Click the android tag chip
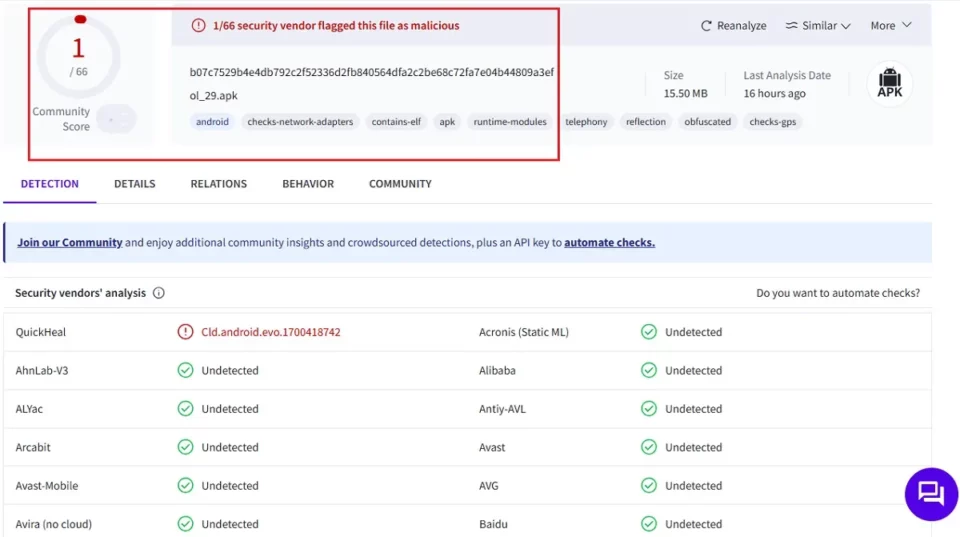This screenshot has width=960, height=537. 212,122
